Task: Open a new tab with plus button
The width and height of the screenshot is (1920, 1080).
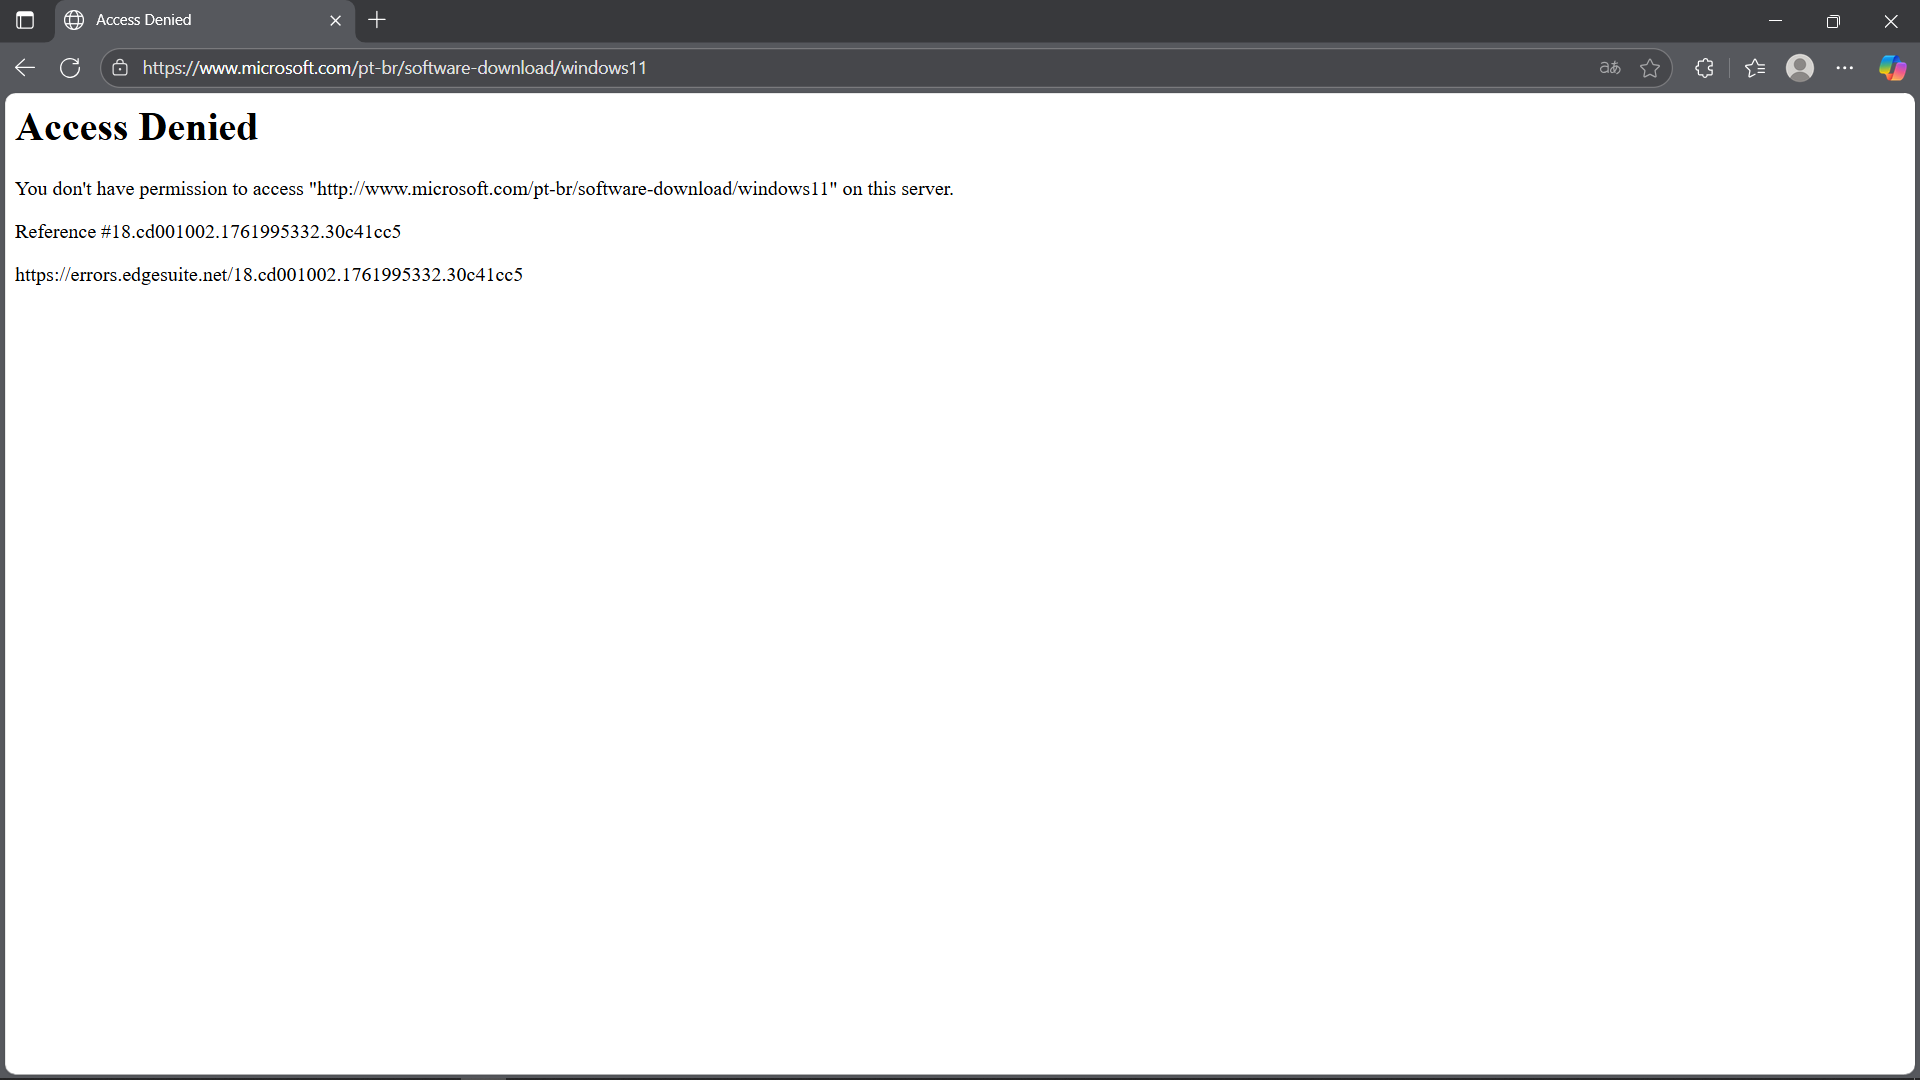Action: click(x=377, y=20)
